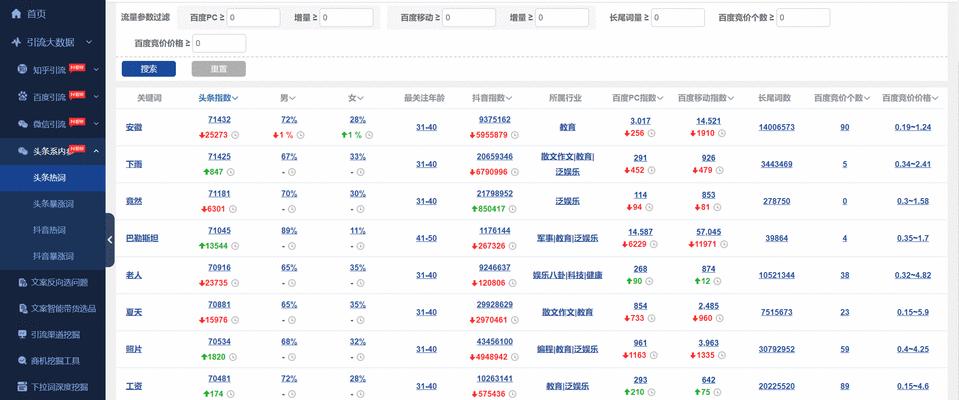Image resolution: width=959 pixels, height=400 pixels.
Task: Open 百度竞价价格 link 0.35~1.7
Action: point(913,238)
